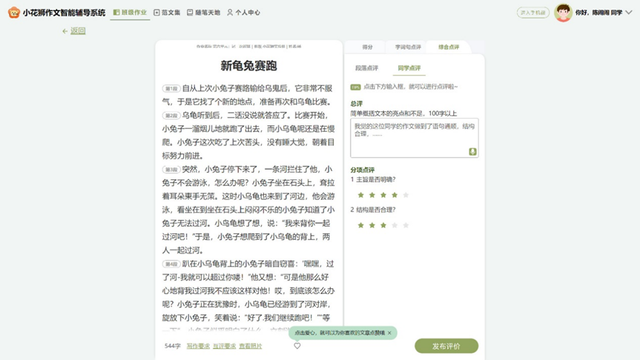This screenshot has height=360, width=640.
Task: Click the 发布评价 button
Action: (447, 346)
